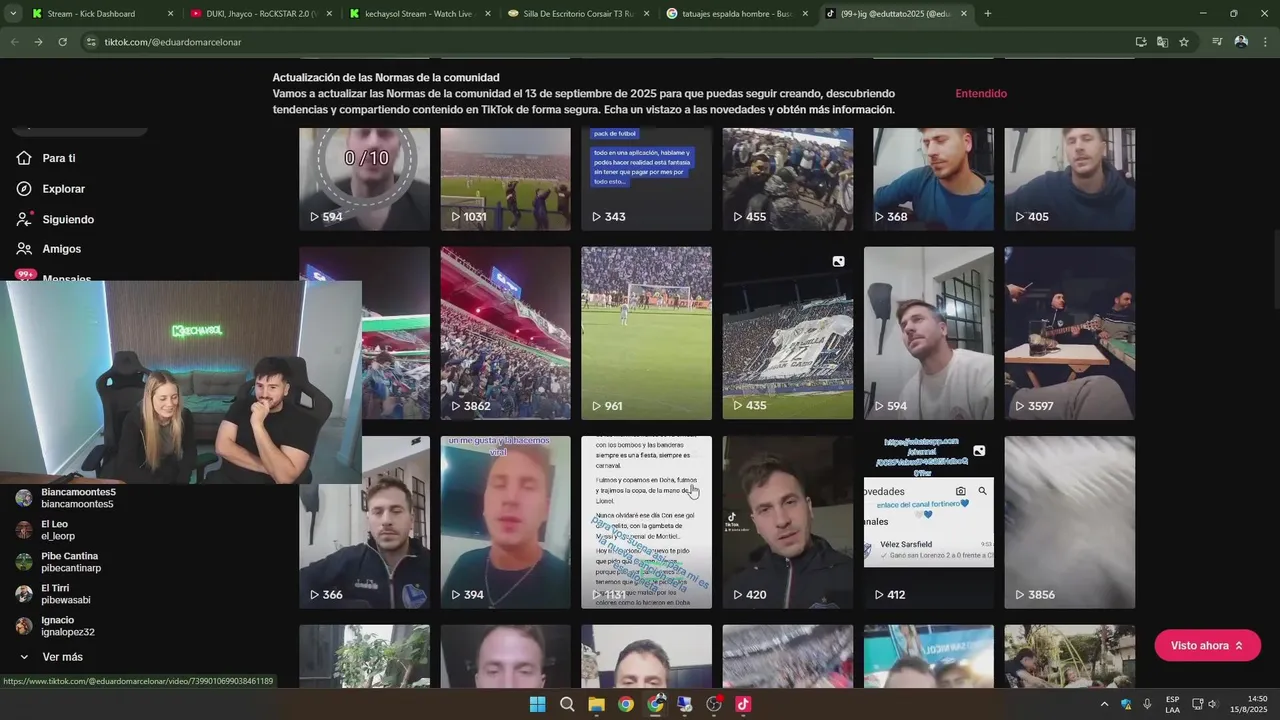Open video with 1031 views

pos(505,179)
